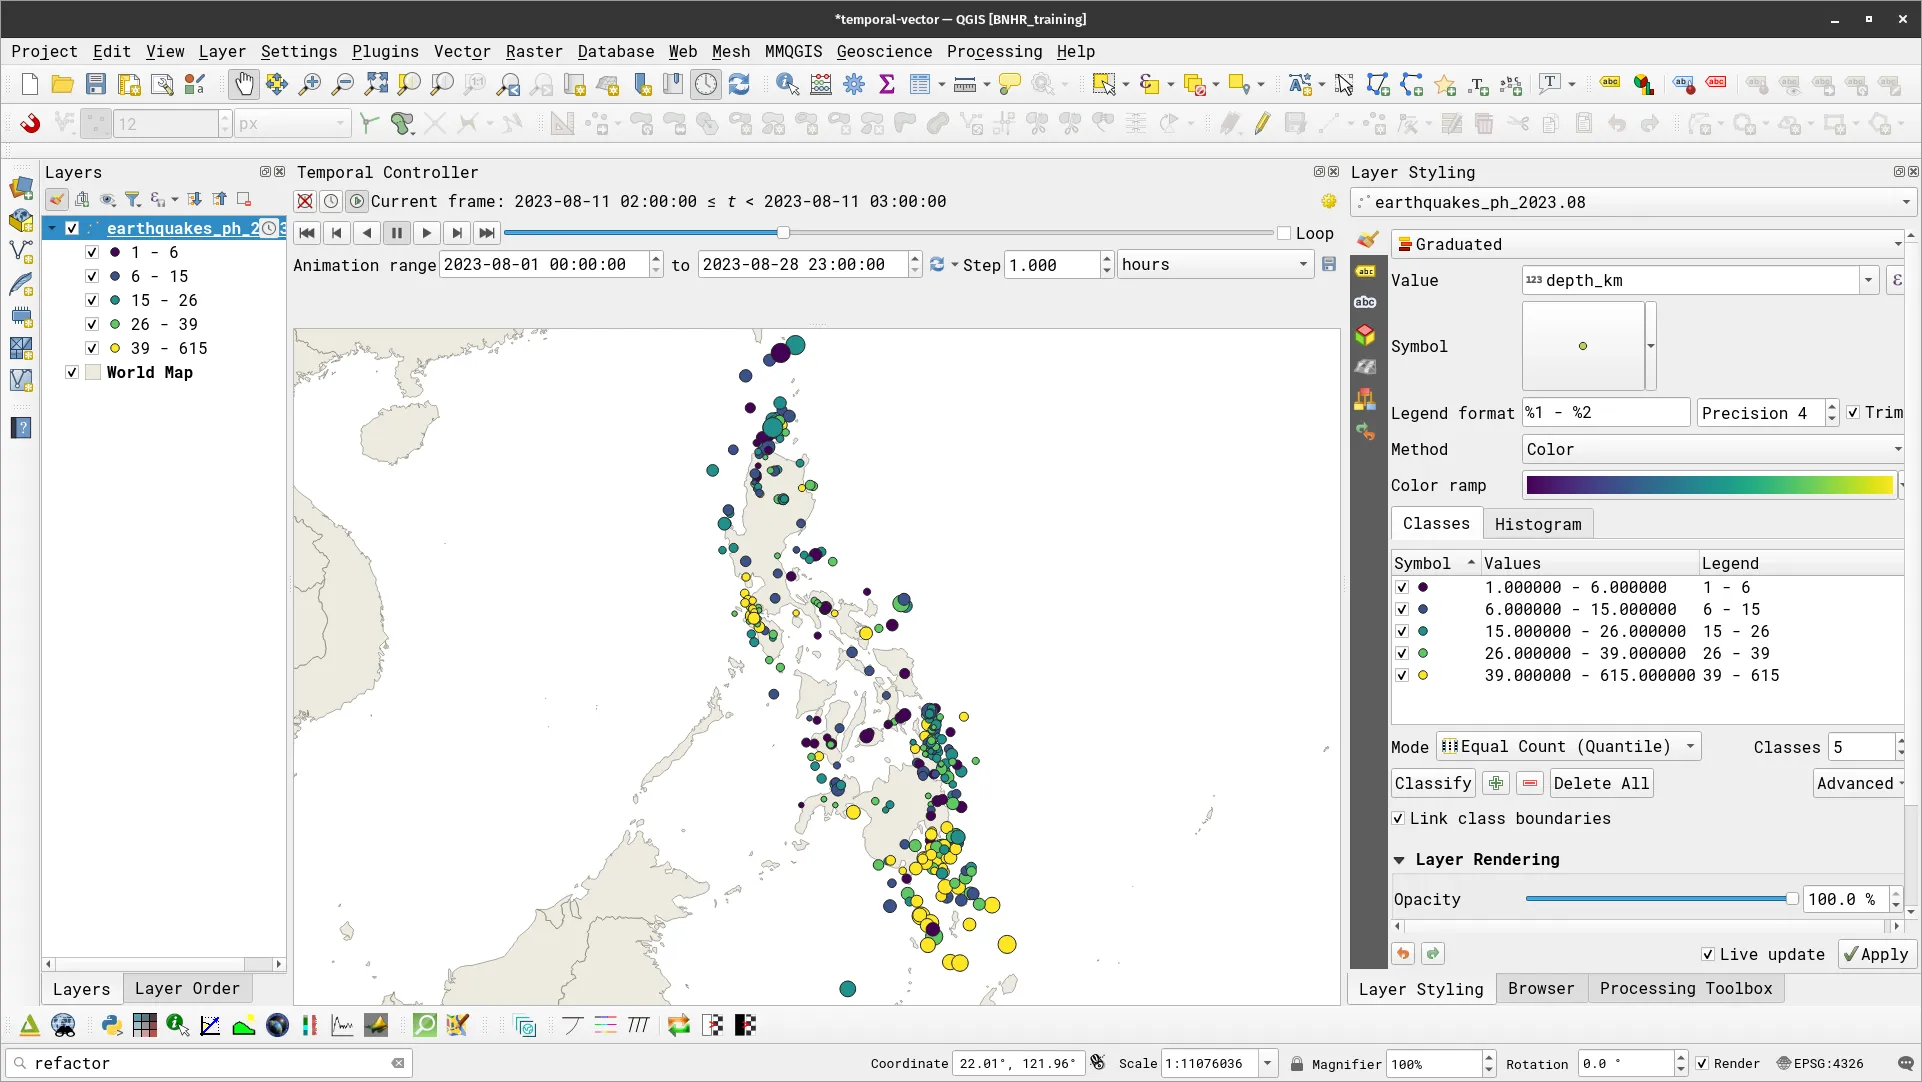Image resolution: width=1922 pixels, height=1082 pixels.
Task: Collapse the earthquakes_ph layer legend tree
Action: (x=52, y=228)
